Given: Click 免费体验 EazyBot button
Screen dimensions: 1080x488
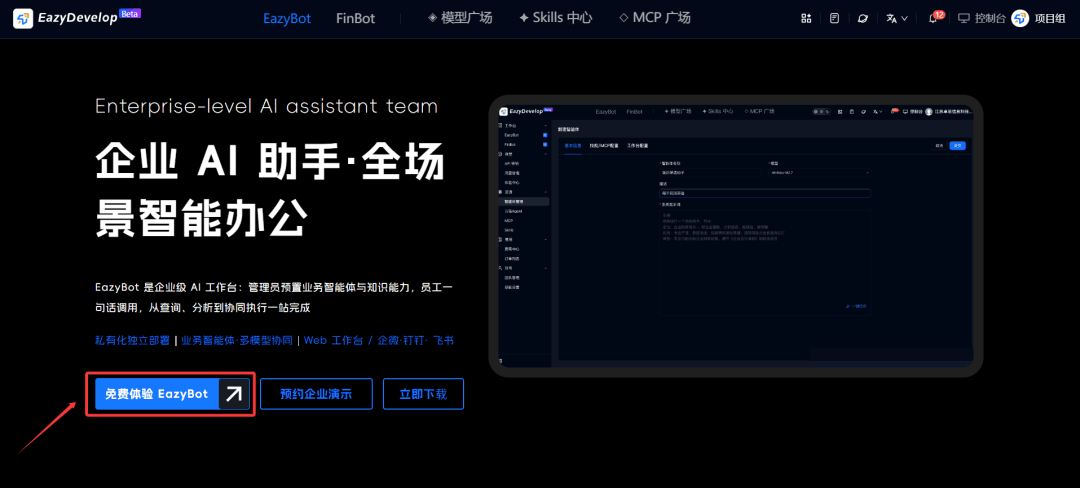Looking at the screenshot, I should pyautogui.click(x=172, y=394).
